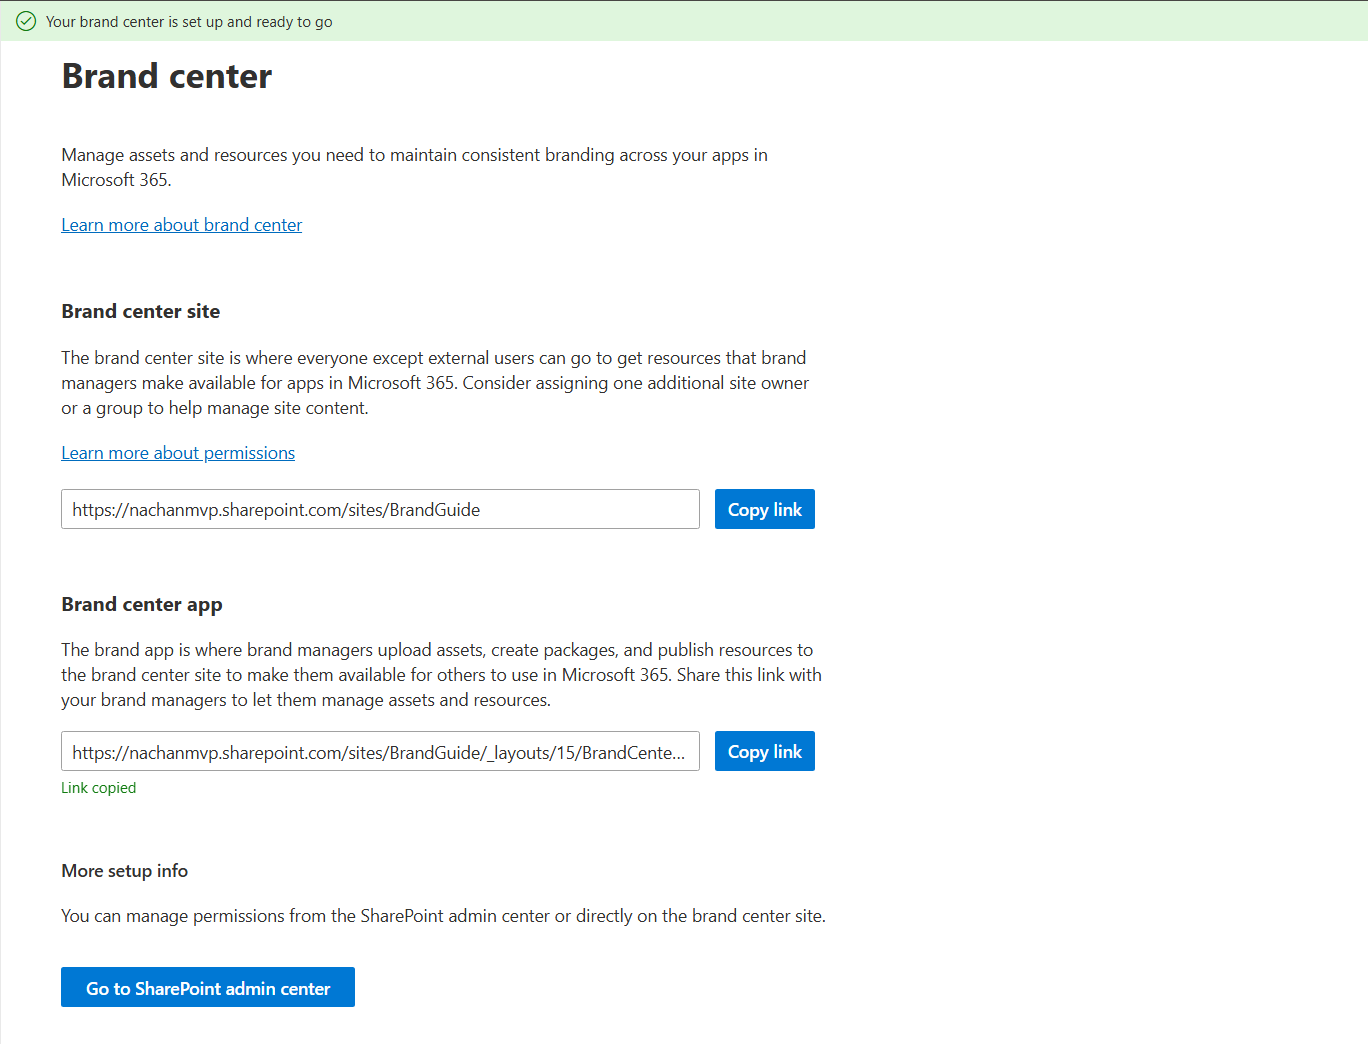Click the 'Brand center' page title

(x=166, y=77)
